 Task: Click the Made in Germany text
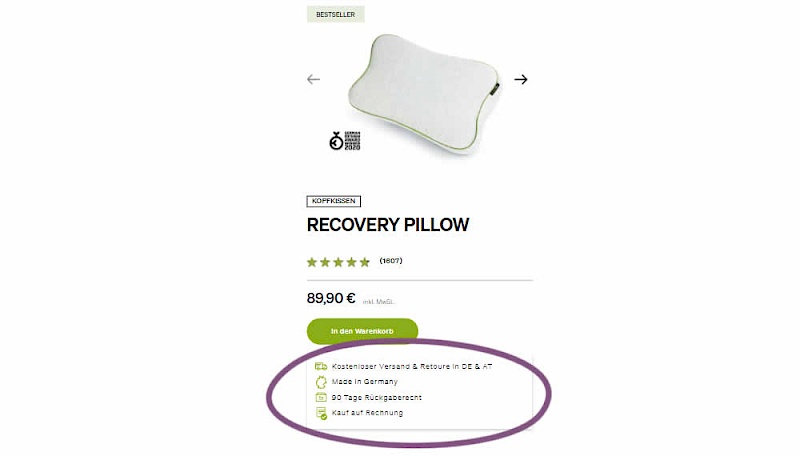pyautogui.click(x=364, y=382)
